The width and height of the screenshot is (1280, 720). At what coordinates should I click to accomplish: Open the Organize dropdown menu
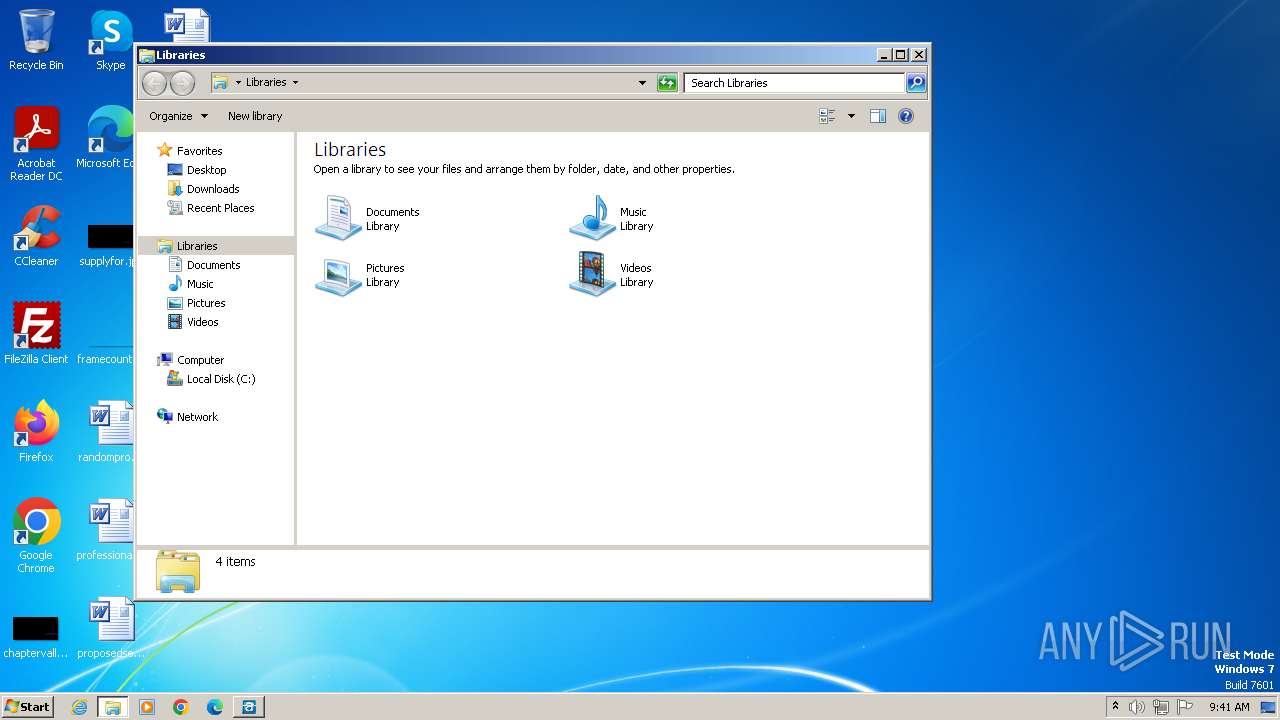pyautogui.click(x=179, y=116)
